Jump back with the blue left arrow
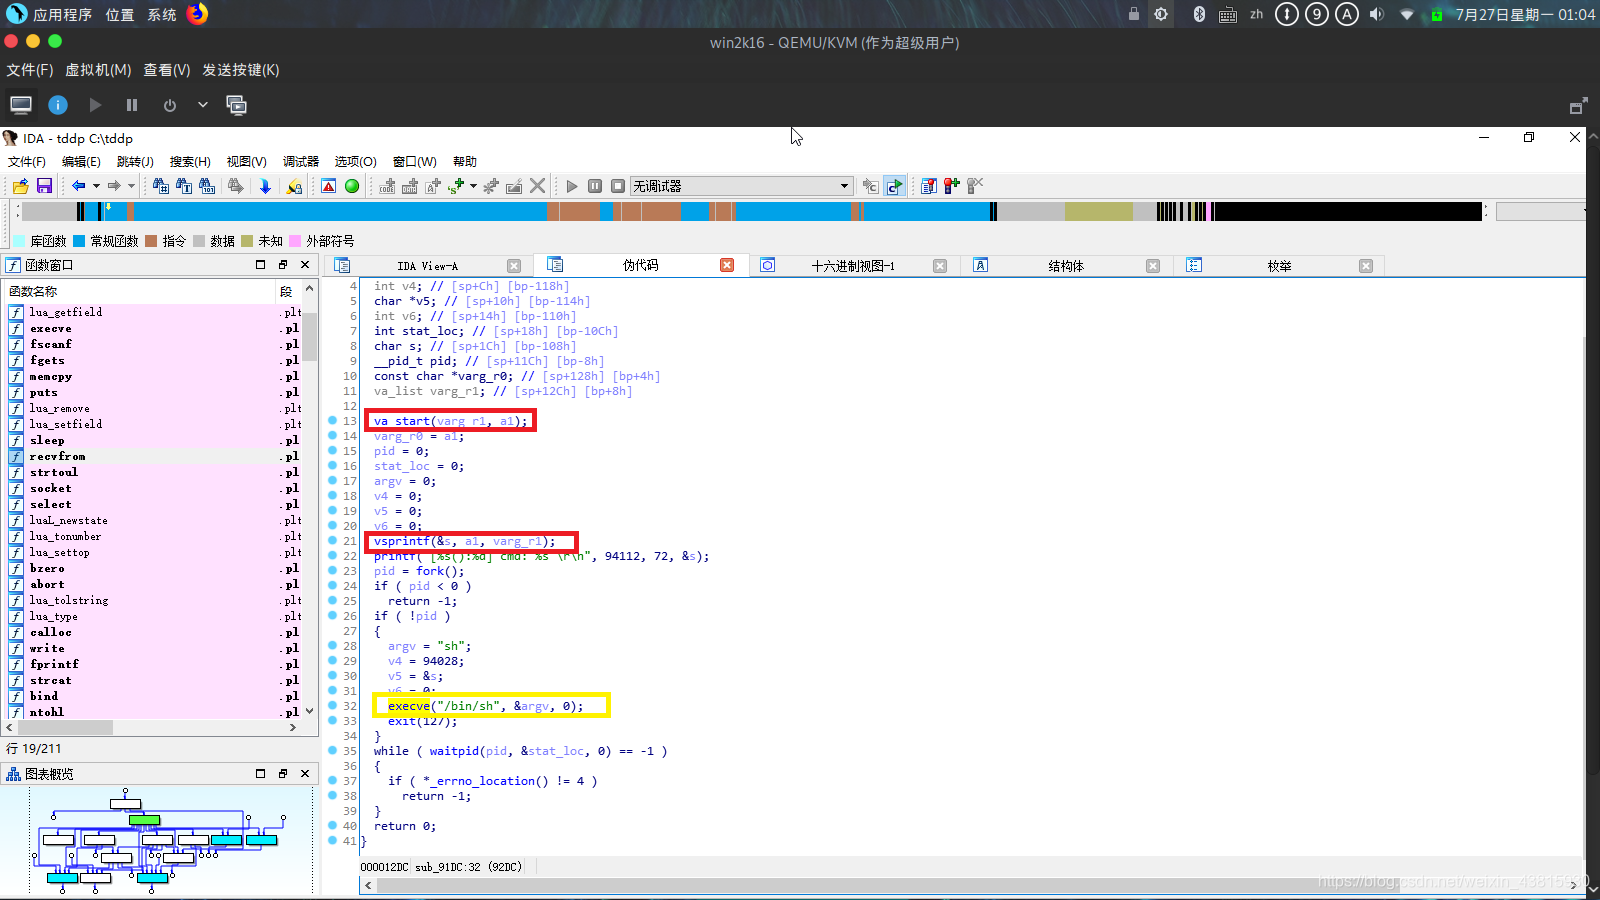Image resolution: width=1600 pixels, height=900 pixels. (78, 186)
